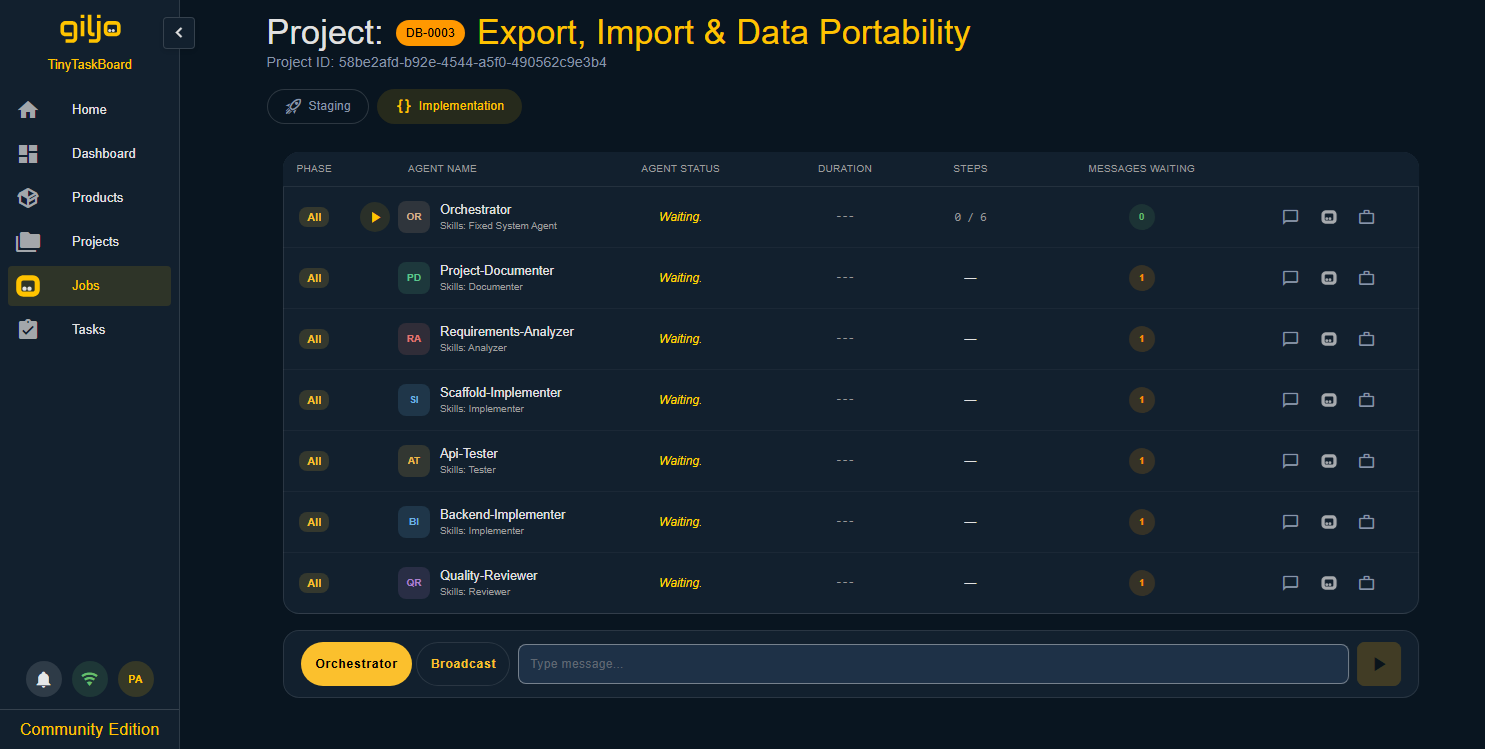Click the SI avatar badge
This screenshot has height=749, width=1485.
click(x=414, y=400)
